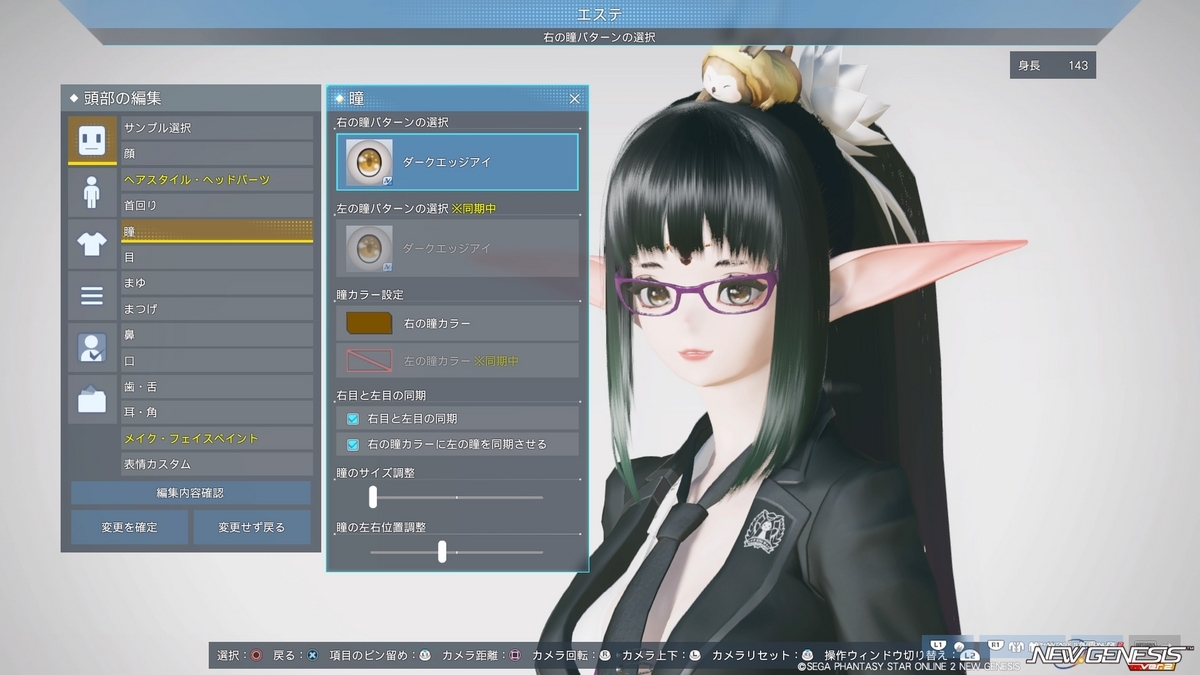Open the 表情カスタム entry

[x=217, y=464]
